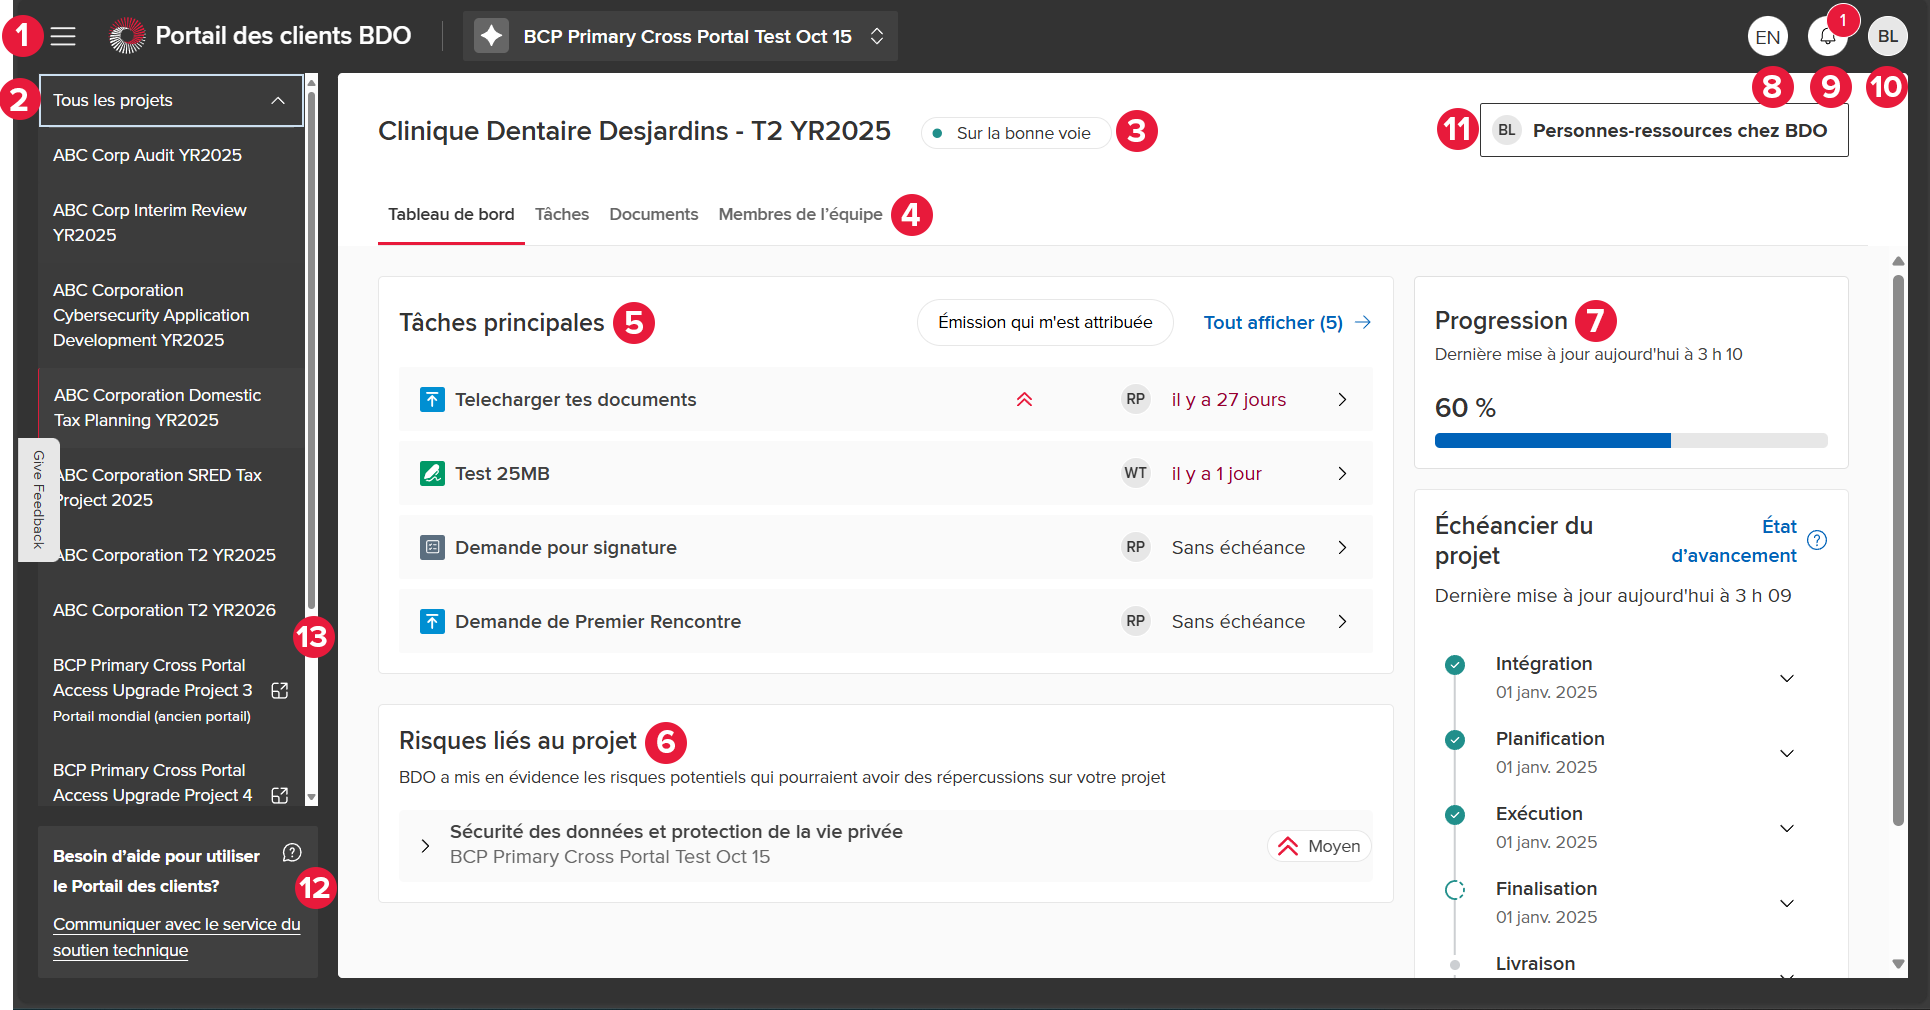Click the star icon in the project selector
1930x1010 pixels.
491,36
